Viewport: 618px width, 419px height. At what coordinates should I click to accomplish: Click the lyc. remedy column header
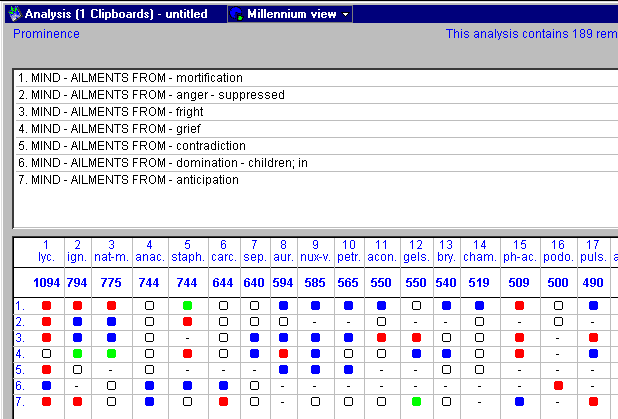(46, 251)
